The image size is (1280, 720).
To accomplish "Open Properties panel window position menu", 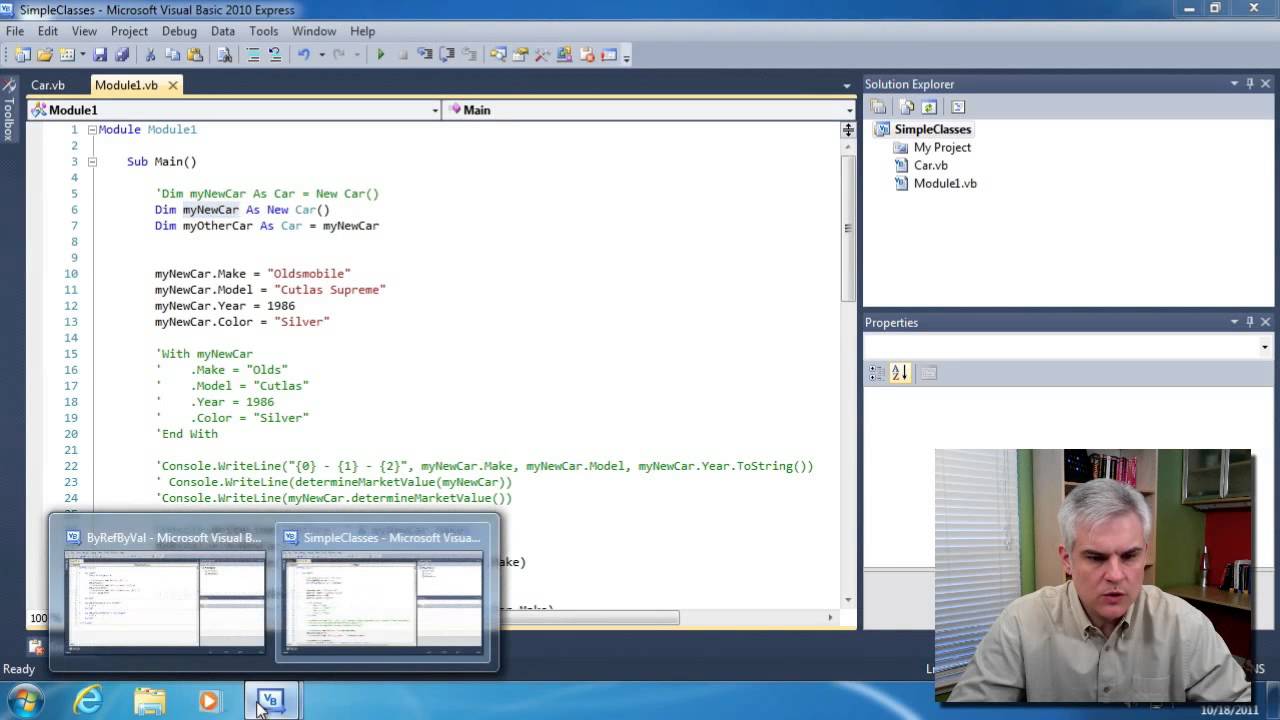I will point(1235,322).
